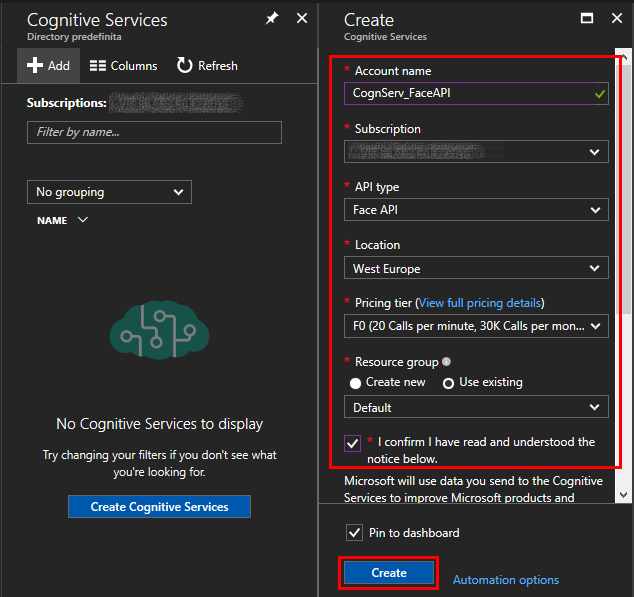Click the green validation checkmark in Account name
The image size is (634, 597).
click(600, 94)
